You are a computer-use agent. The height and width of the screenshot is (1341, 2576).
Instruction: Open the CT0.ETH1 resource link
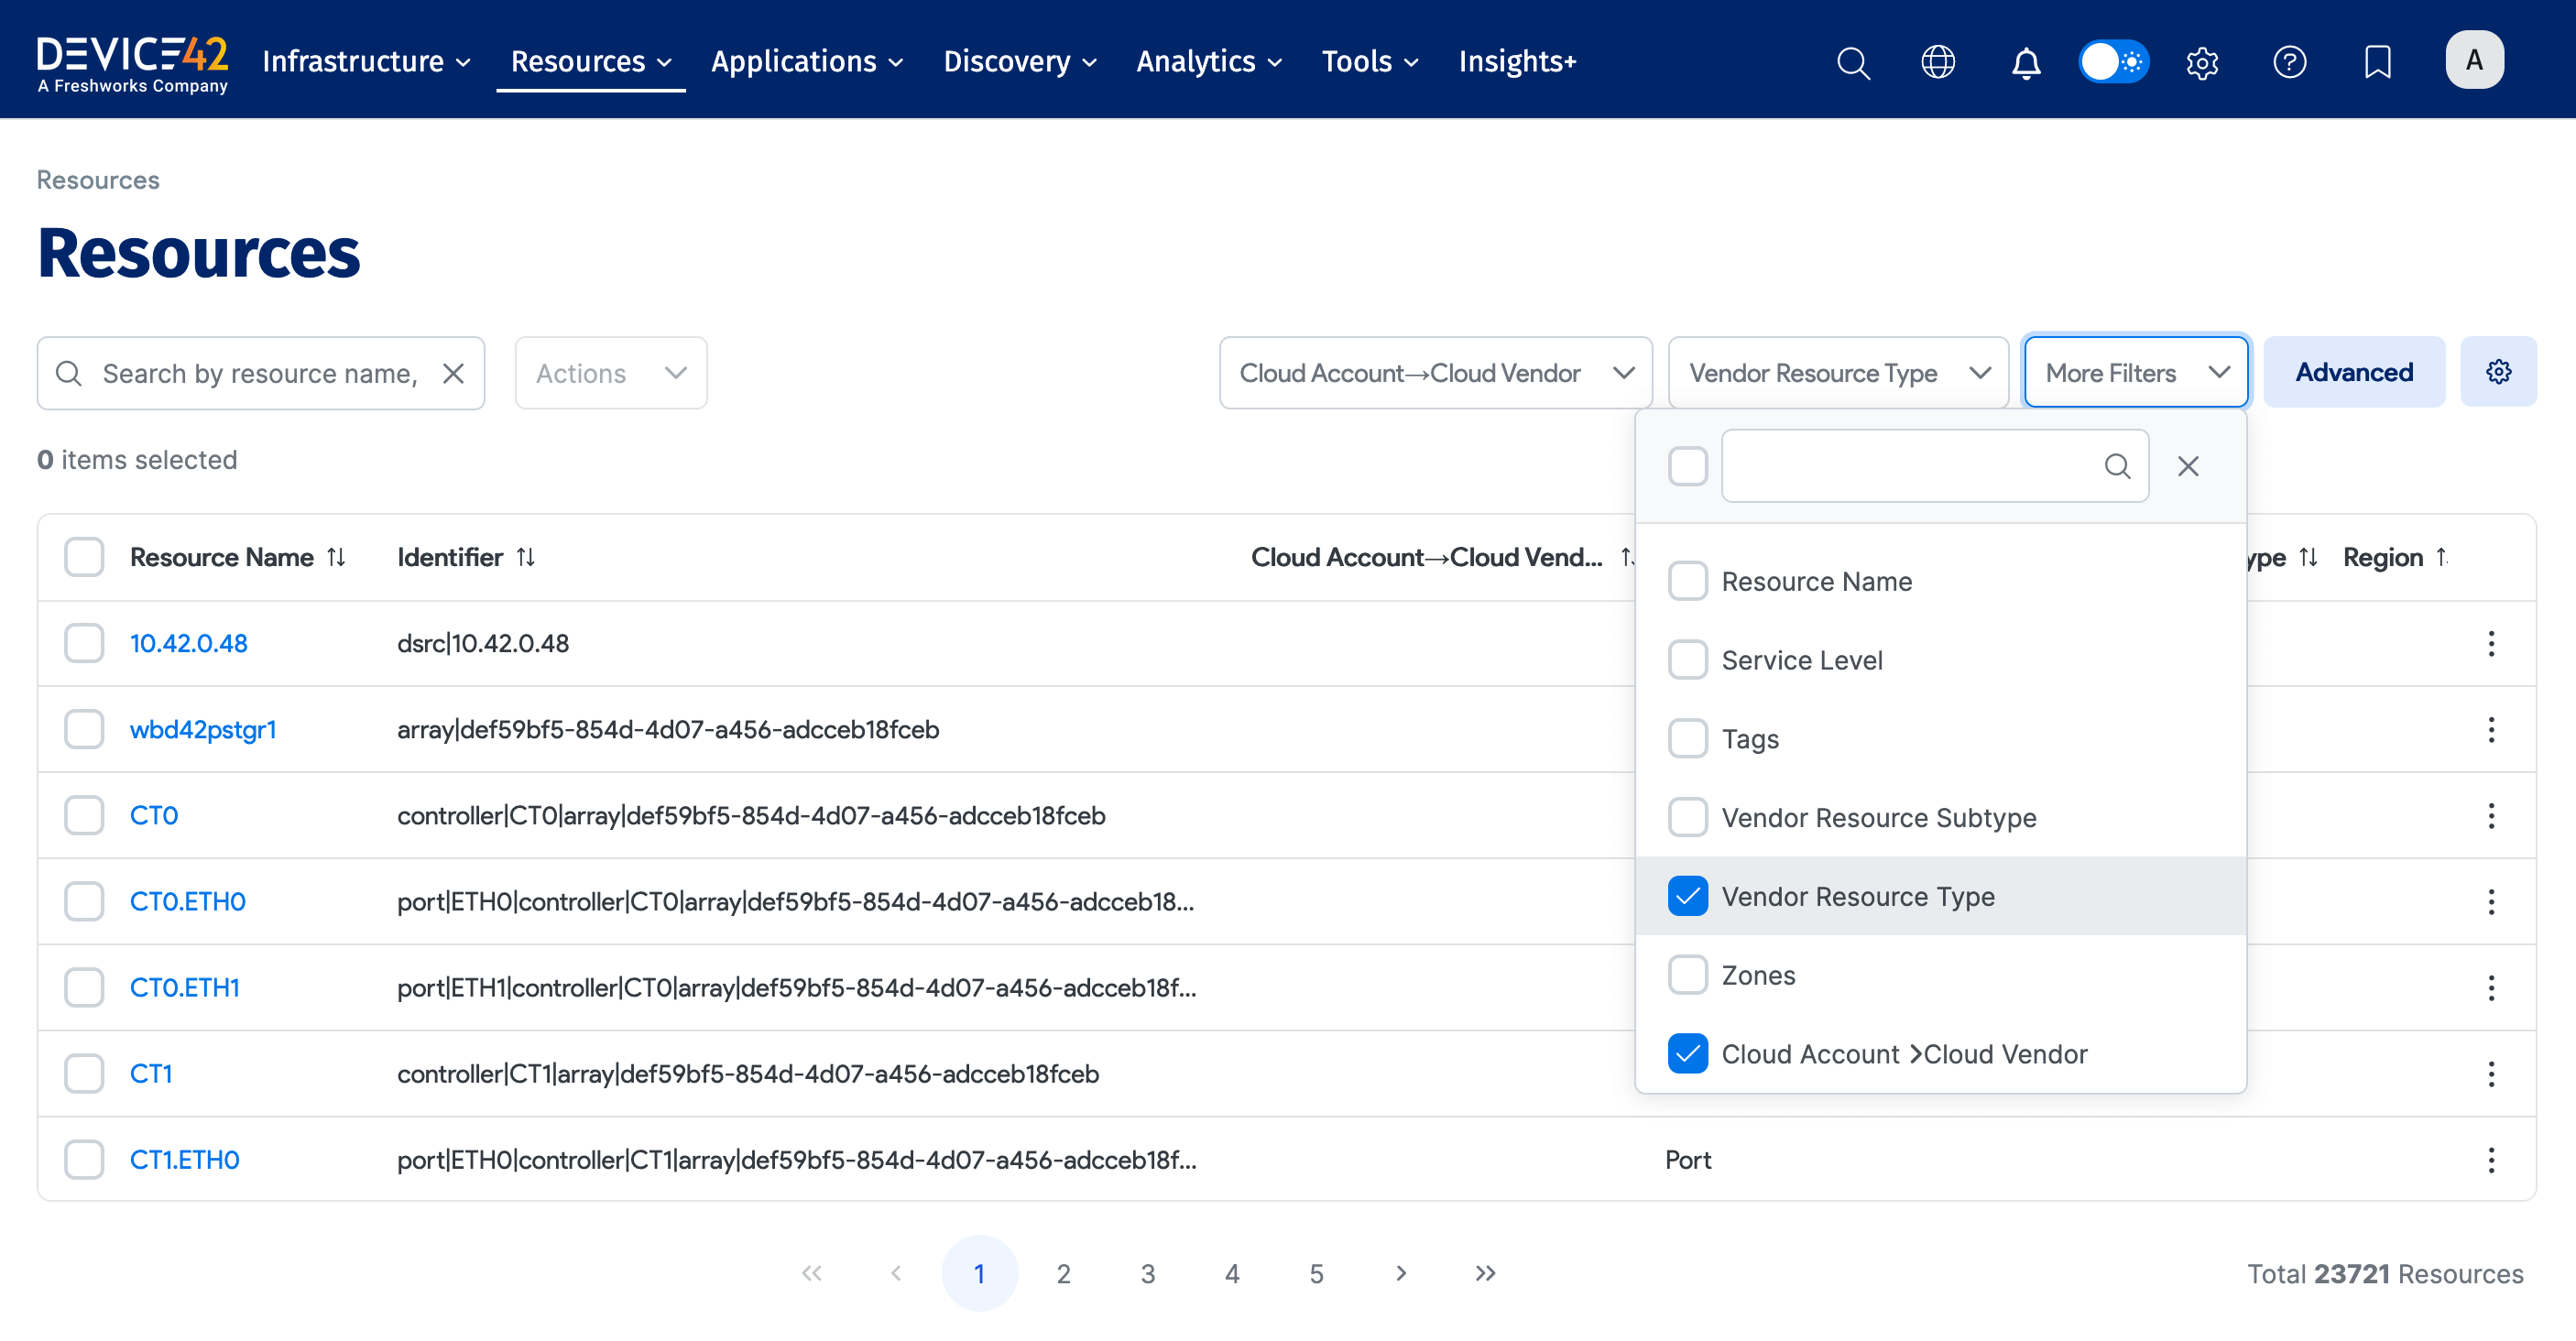[x=185, y=988]
